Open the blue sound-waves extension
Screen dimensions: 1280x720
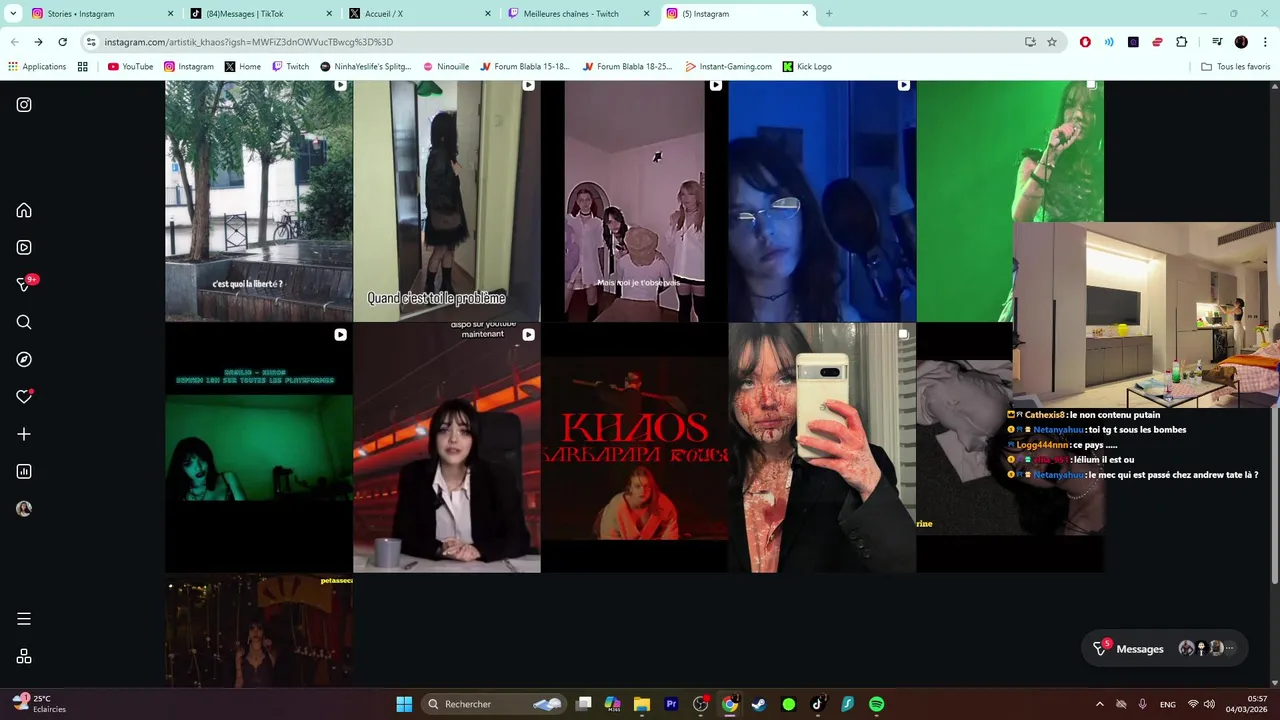tap(1109, 42)
